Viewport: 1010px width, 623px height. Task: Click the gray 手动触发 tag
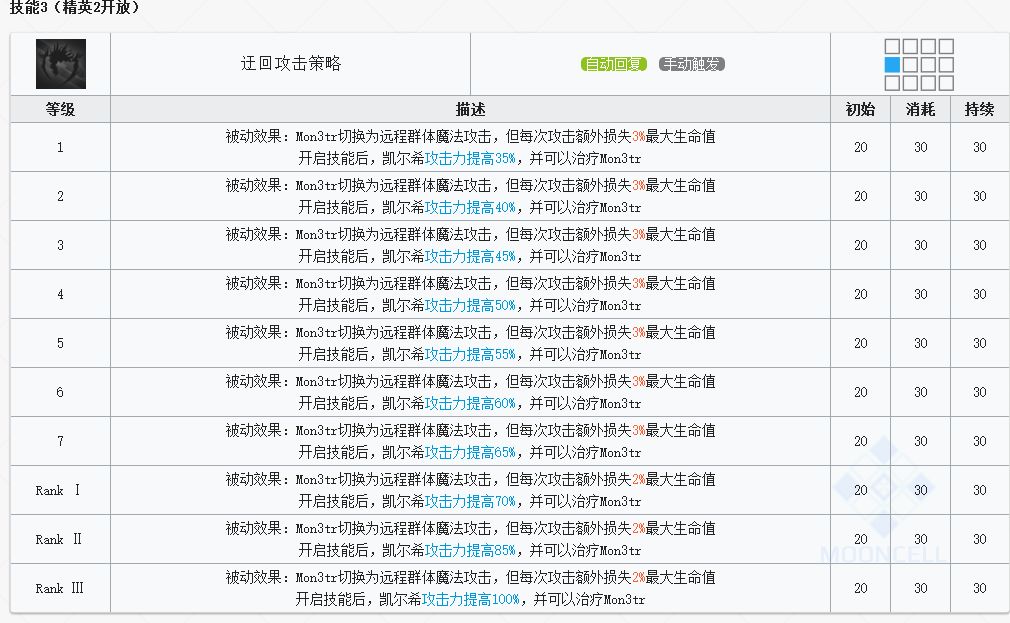point(692,64)
